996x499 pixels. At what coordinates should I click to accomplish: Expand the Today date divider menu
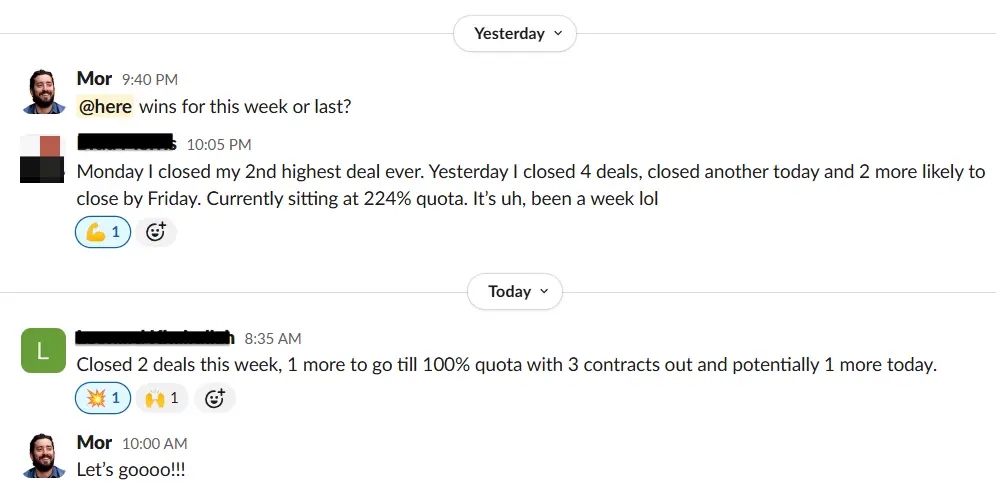pyautogui.click(x=514, y=292)
